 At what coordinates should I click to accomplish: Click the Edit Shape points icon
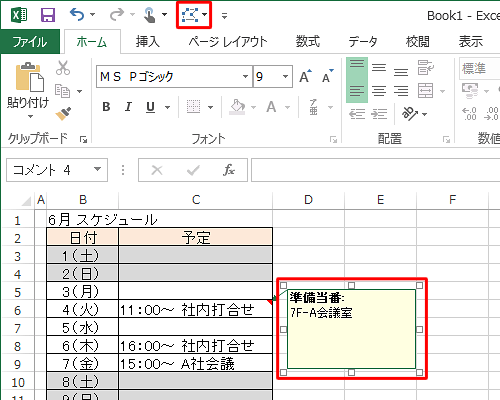190,15
